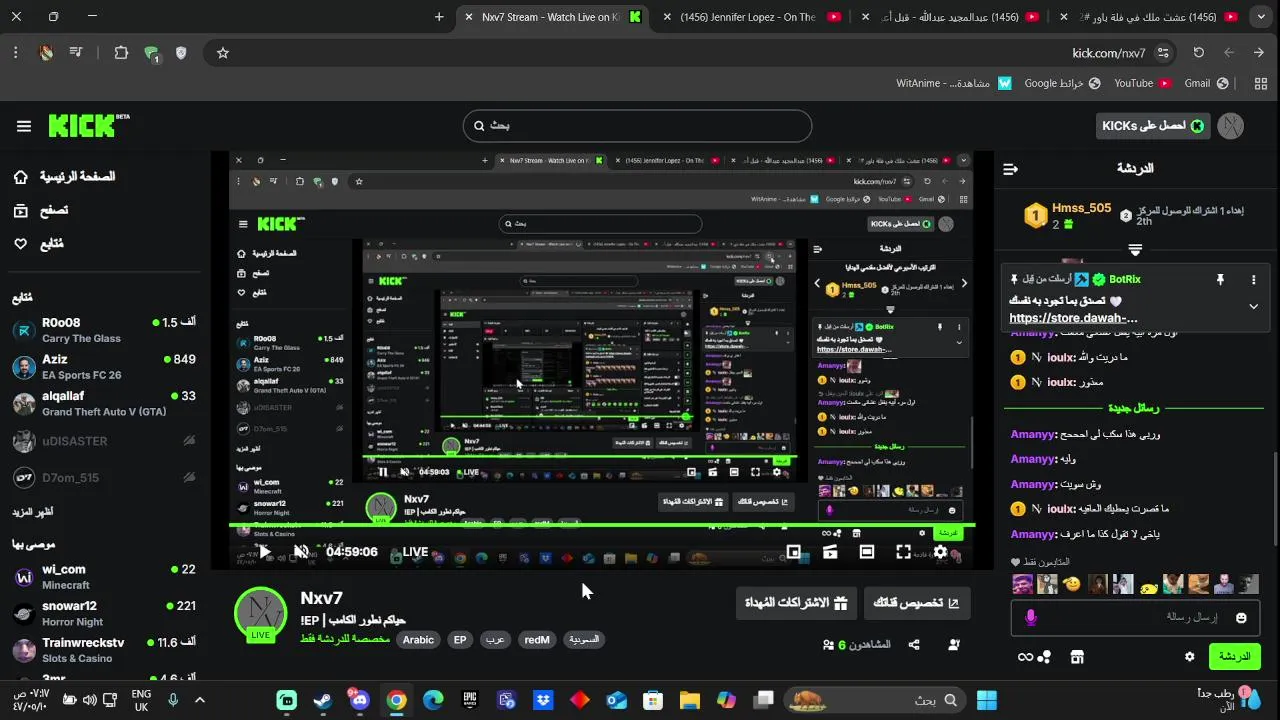Open the browse (تصفح) sidebar item
1280x720 pixels.
click(x=41, y=210)
